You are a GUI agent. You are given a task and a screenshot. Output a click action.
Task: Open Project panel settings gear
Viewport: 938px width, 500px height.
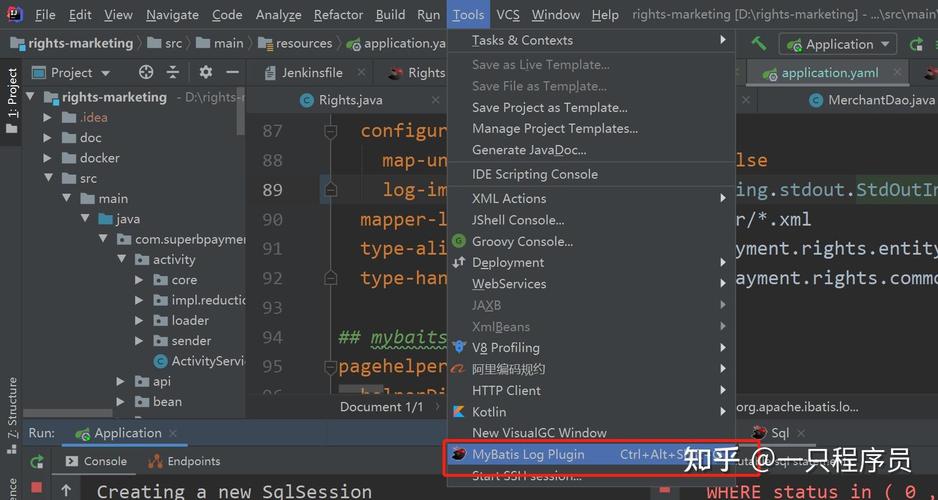coord(206,73)
